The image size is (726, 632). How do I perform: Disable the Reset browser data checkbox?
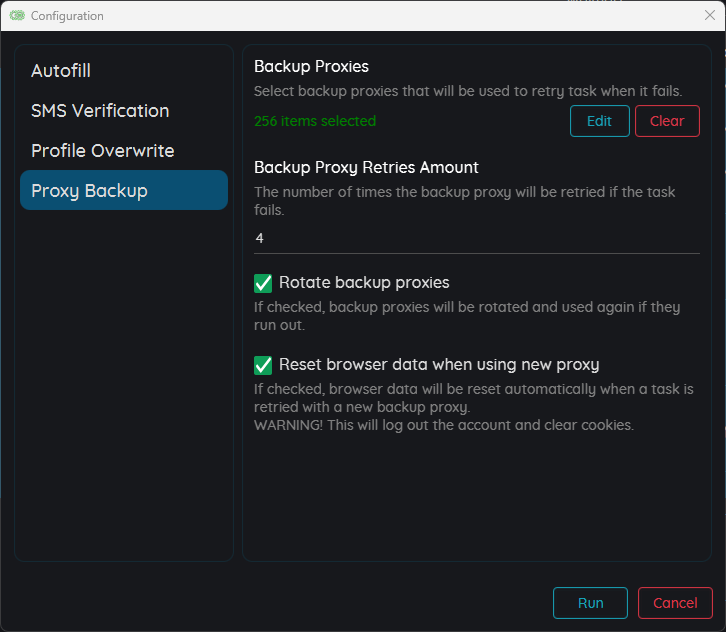(263, 365)
